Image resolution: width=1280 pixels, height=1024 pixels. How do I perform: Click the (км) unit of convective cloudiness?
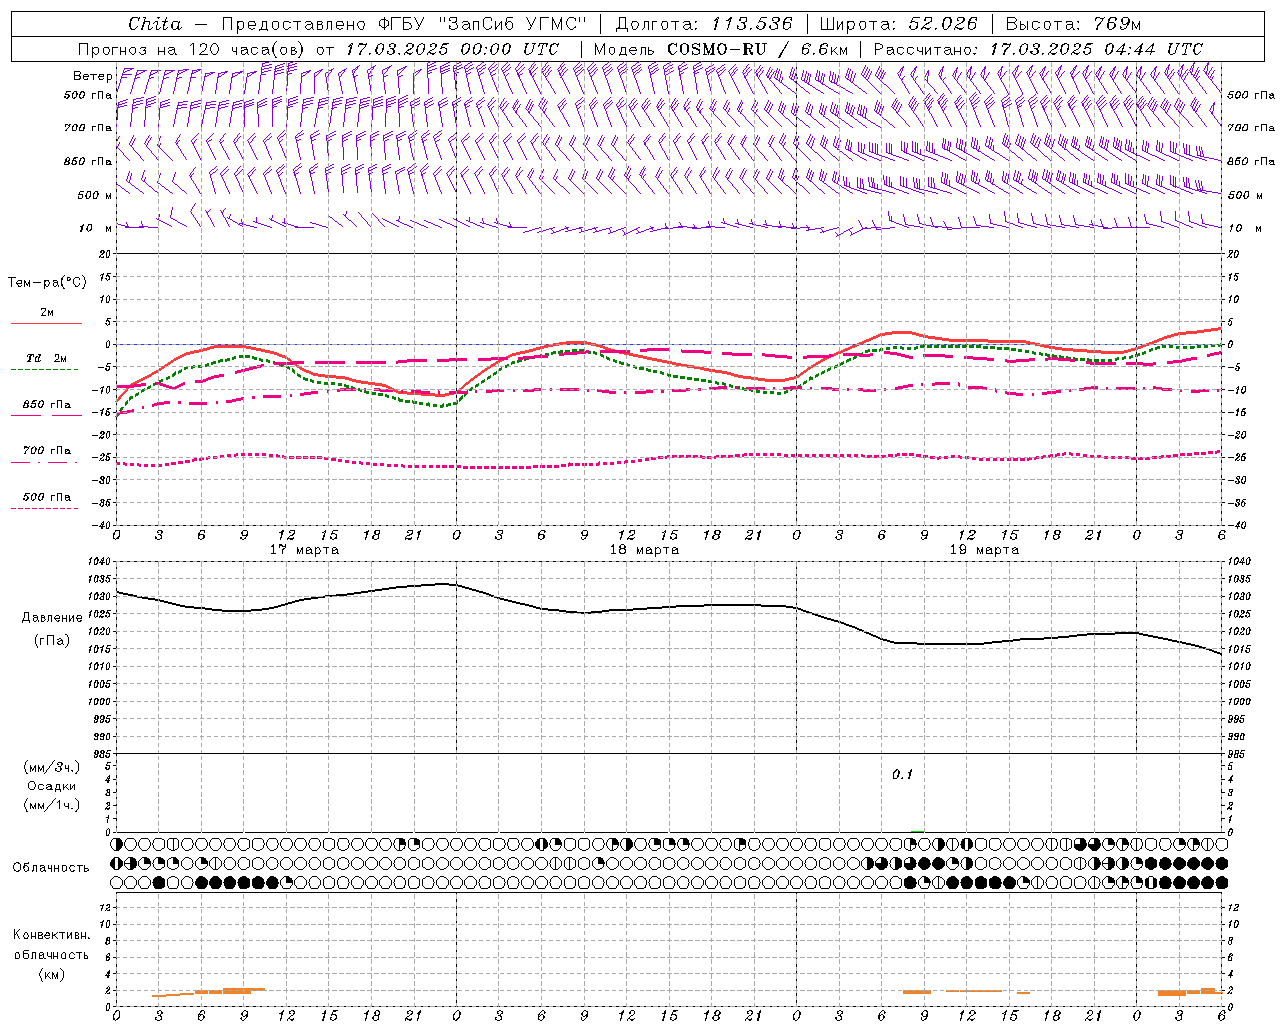[x=51, y=975]
